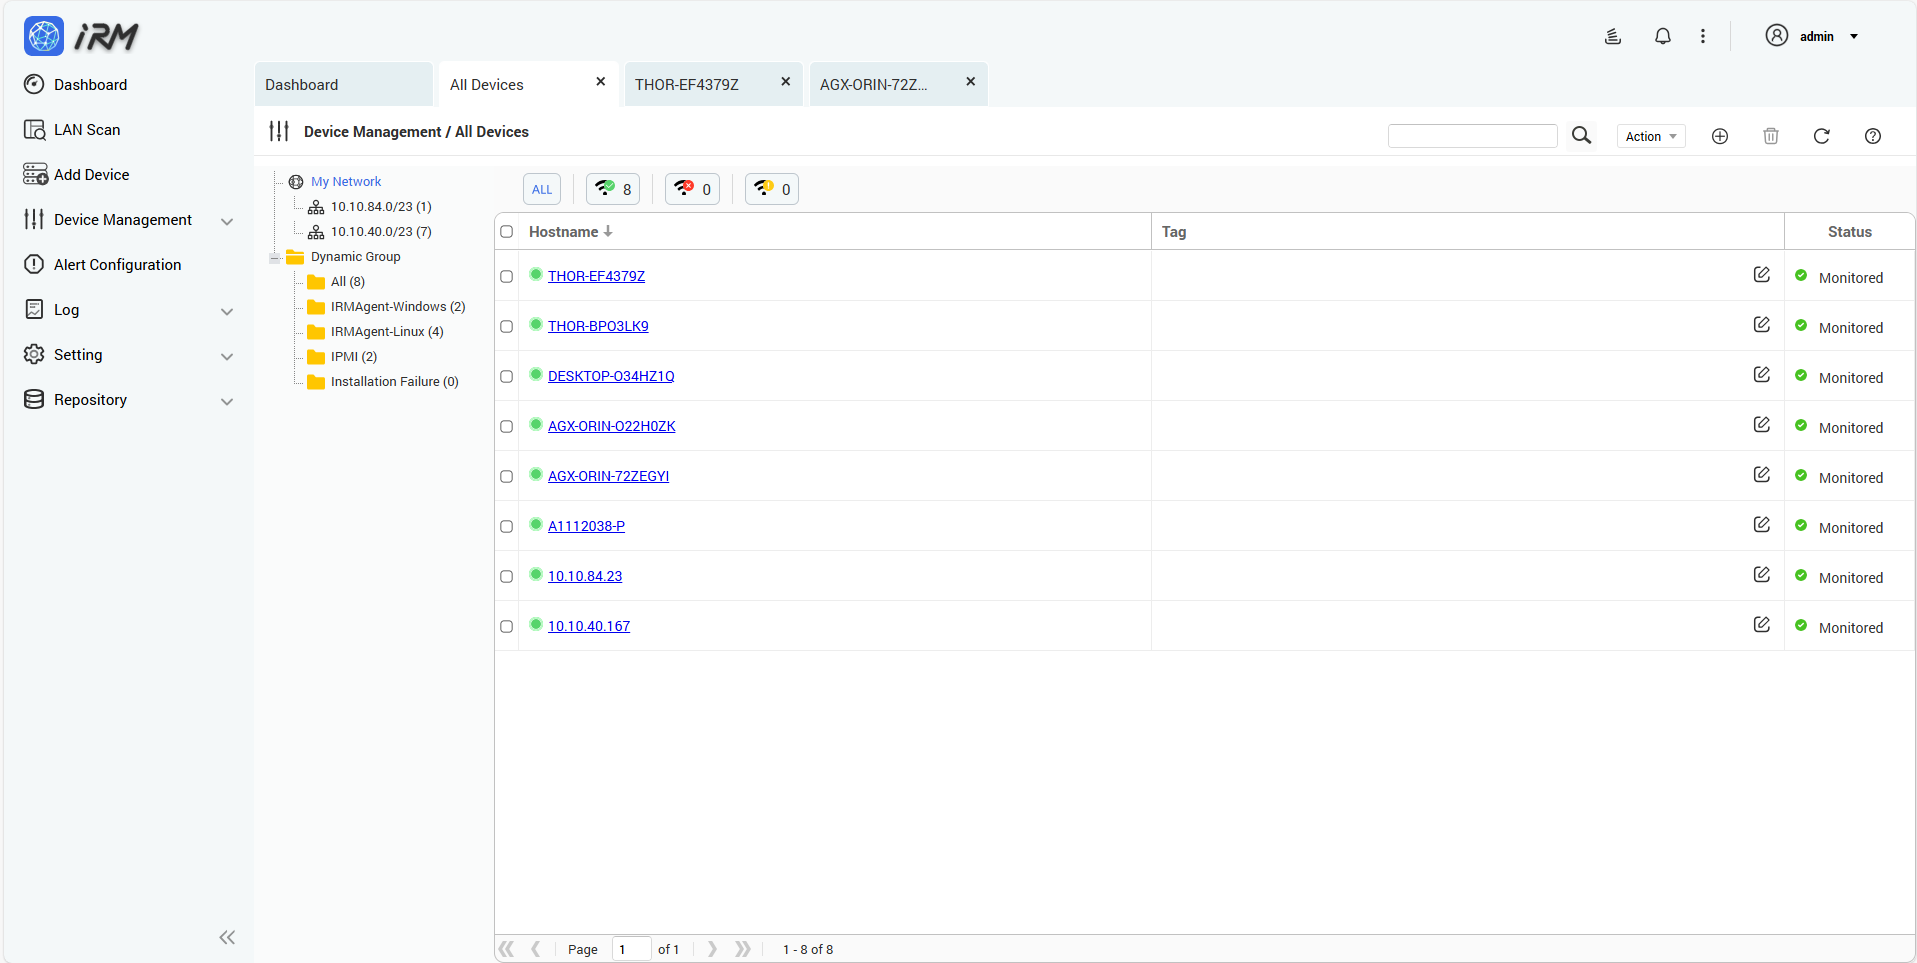Screen dimensions: 1917x963
Task: Edit tag for 10.10.40.167
Action: (1762, 624)
